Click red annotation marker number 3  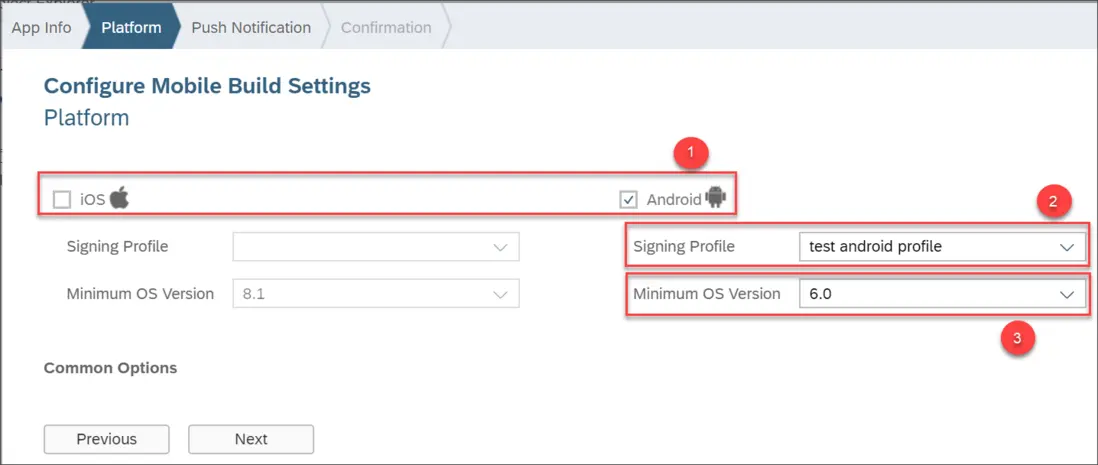click(1017, 338)
